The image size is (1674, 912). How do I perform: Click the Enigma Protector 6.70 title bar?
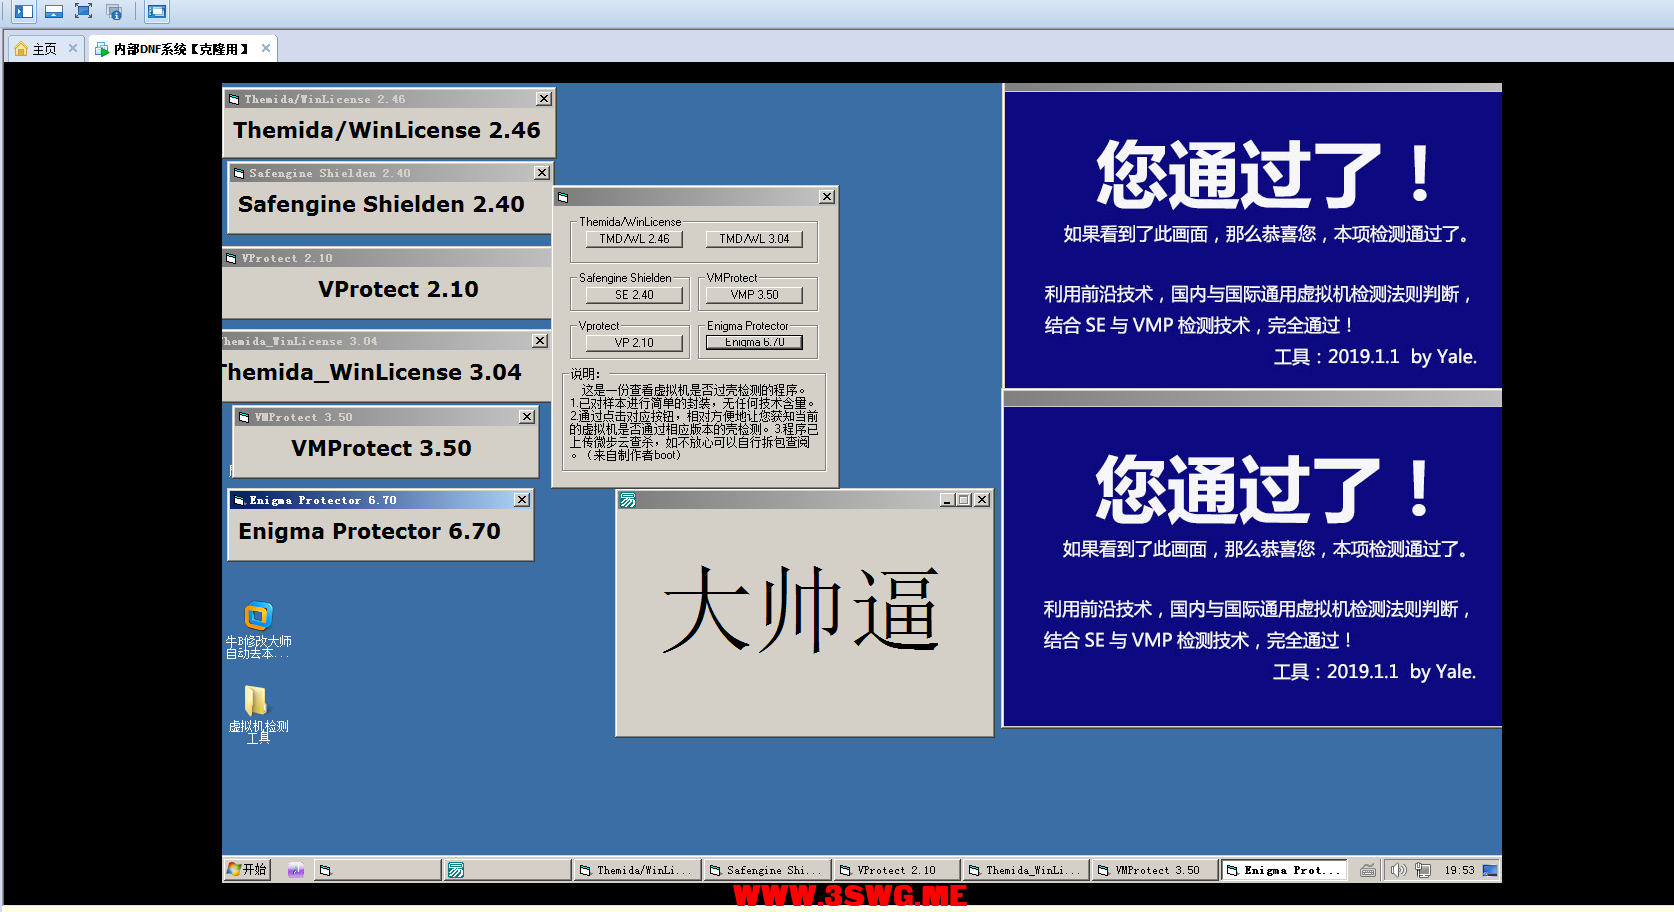[x=380, y=500]
